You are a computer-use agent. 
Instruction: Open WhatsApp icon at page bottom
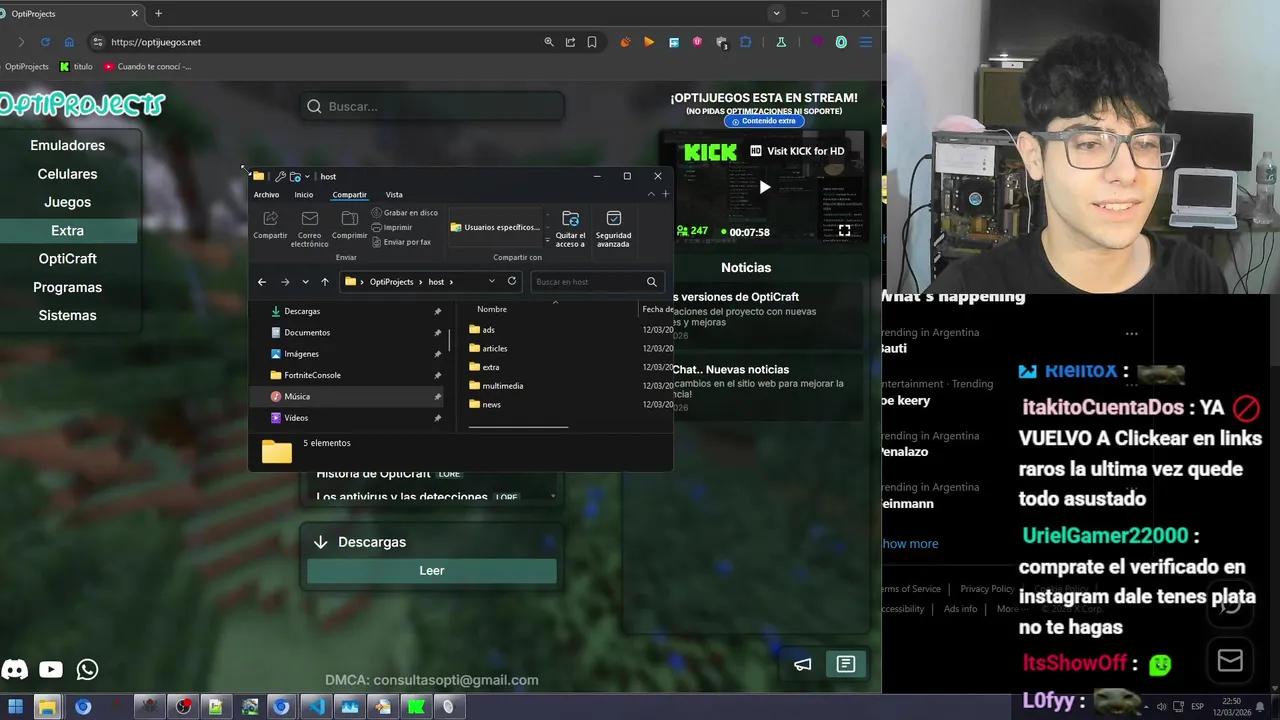[x=87, y=670]
